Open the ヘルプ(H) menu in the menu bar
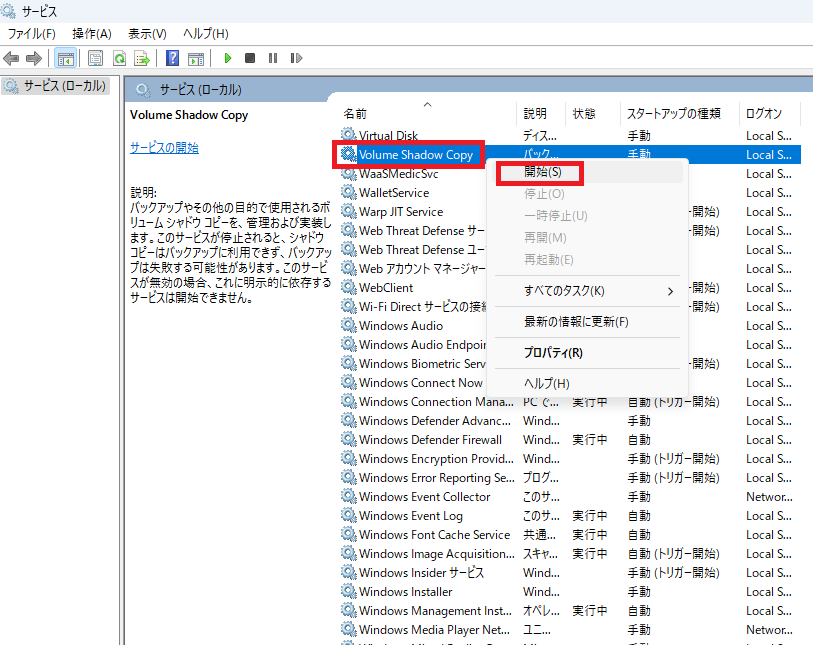The height and width of the screenshot is (645, 813). pos(206,34)
